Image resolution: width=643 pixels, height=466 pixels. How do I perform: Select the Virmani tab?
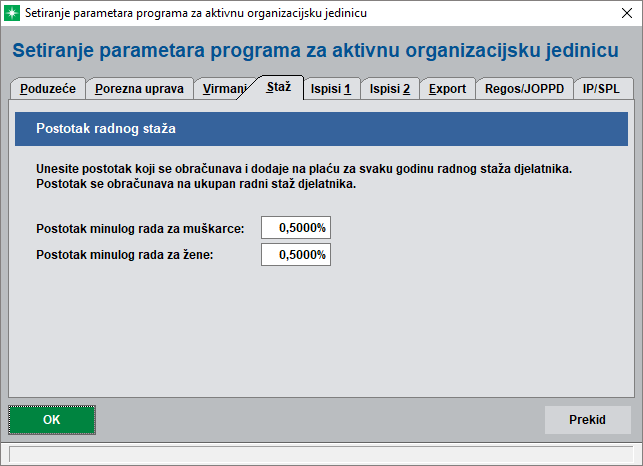tap(223, 89)
